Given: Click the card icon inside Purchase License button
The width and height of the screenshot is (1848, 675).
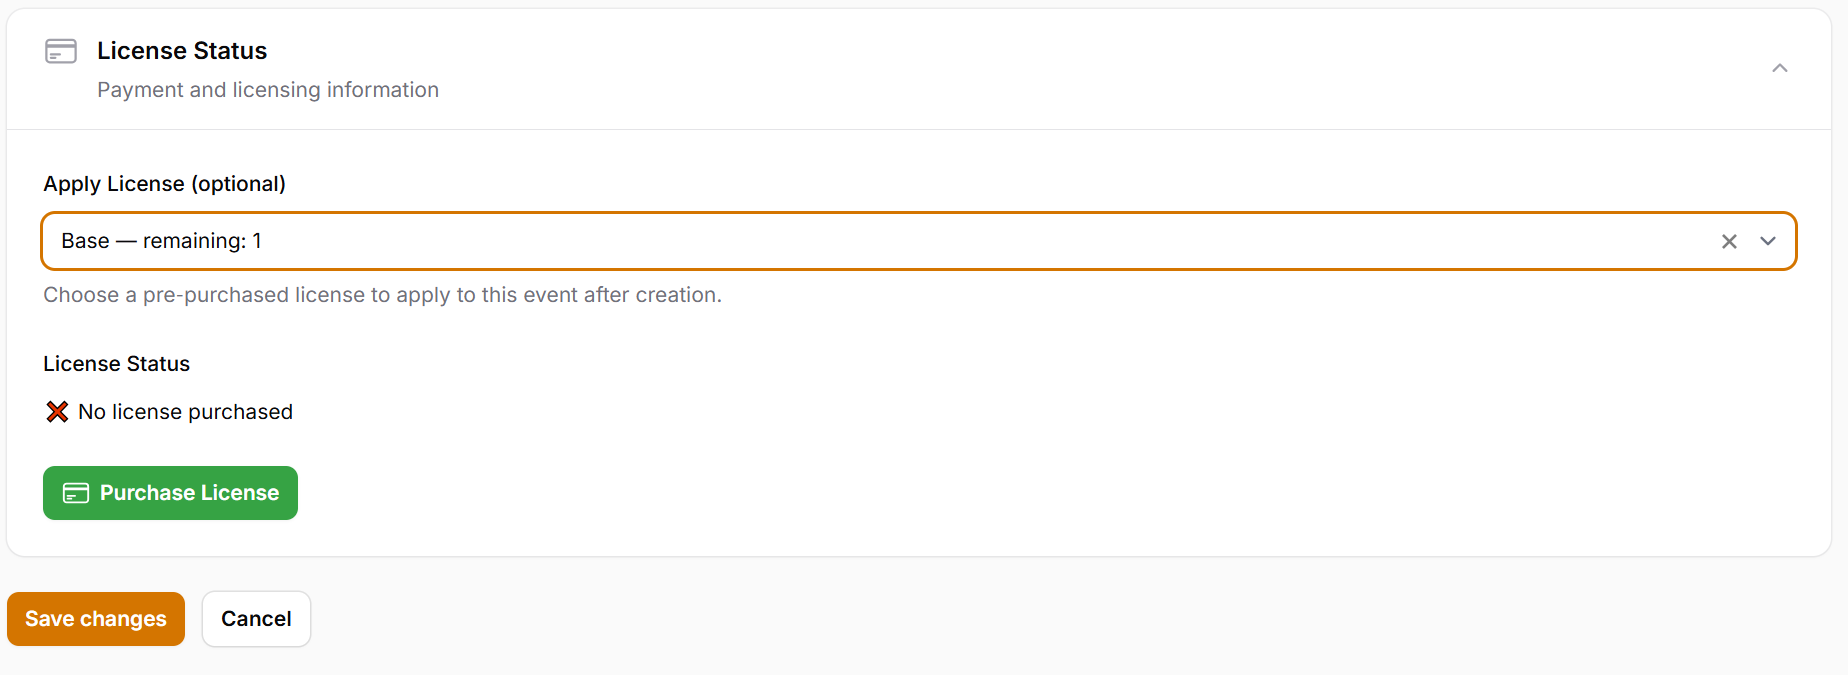Looking at the screenshot, I should pos(76,493).
